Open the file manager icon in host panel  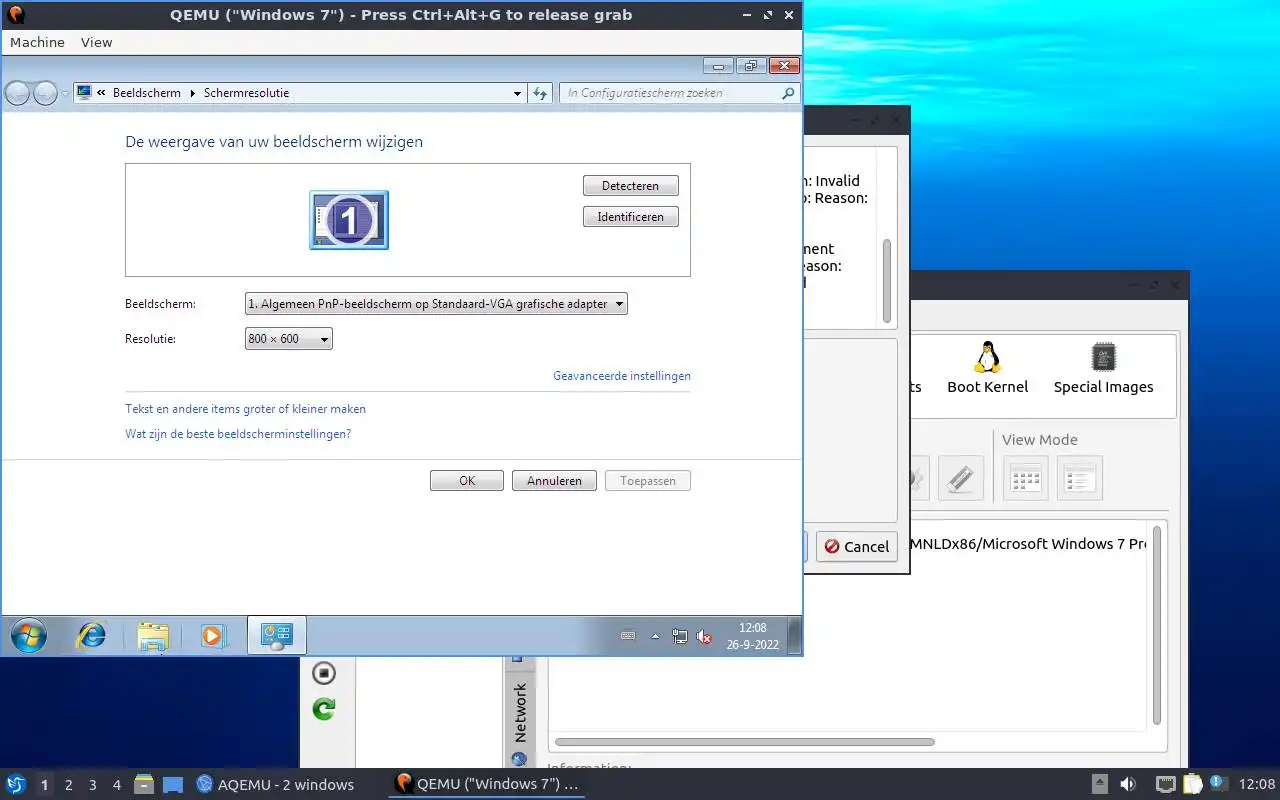tap(144, 784)
